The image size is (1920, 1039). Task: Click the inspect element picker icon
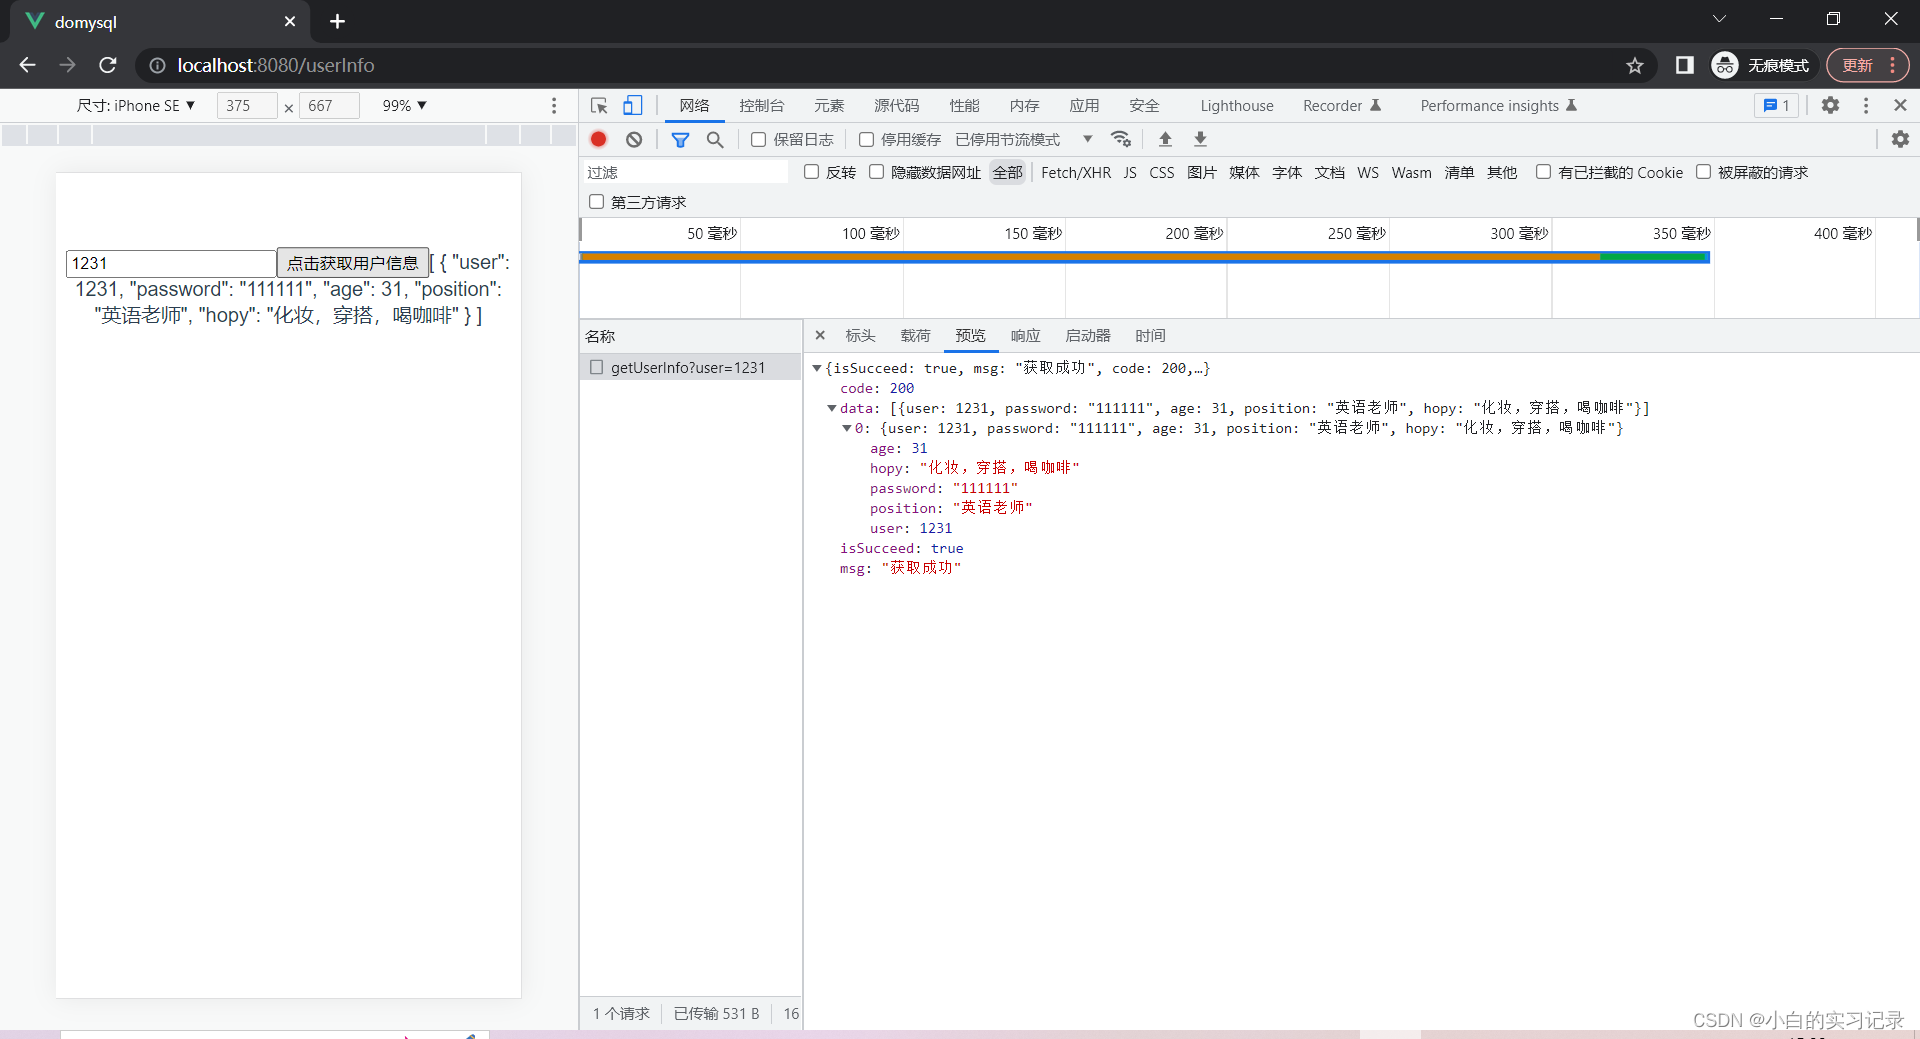click(599, 106)
